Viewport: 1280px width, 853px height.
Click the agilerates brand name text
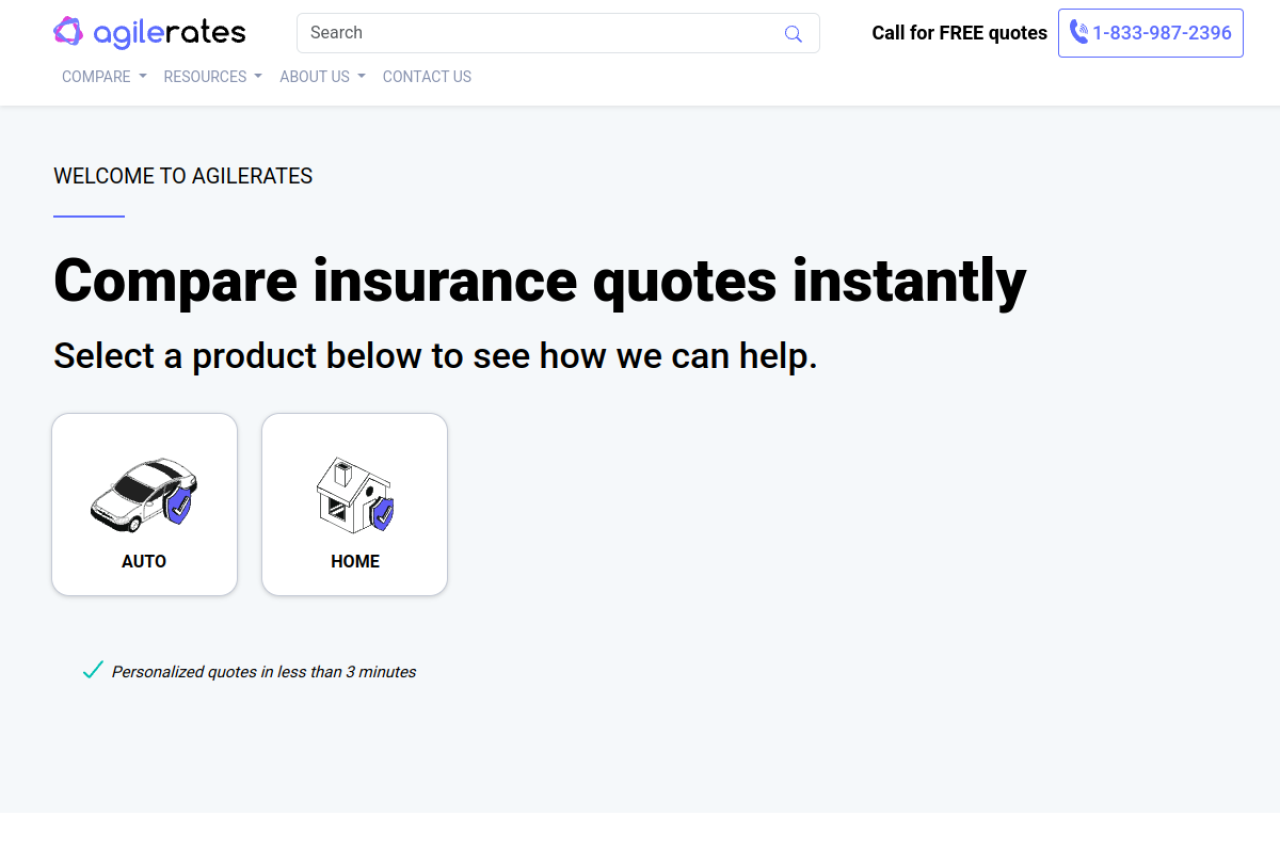coord(169,33)
